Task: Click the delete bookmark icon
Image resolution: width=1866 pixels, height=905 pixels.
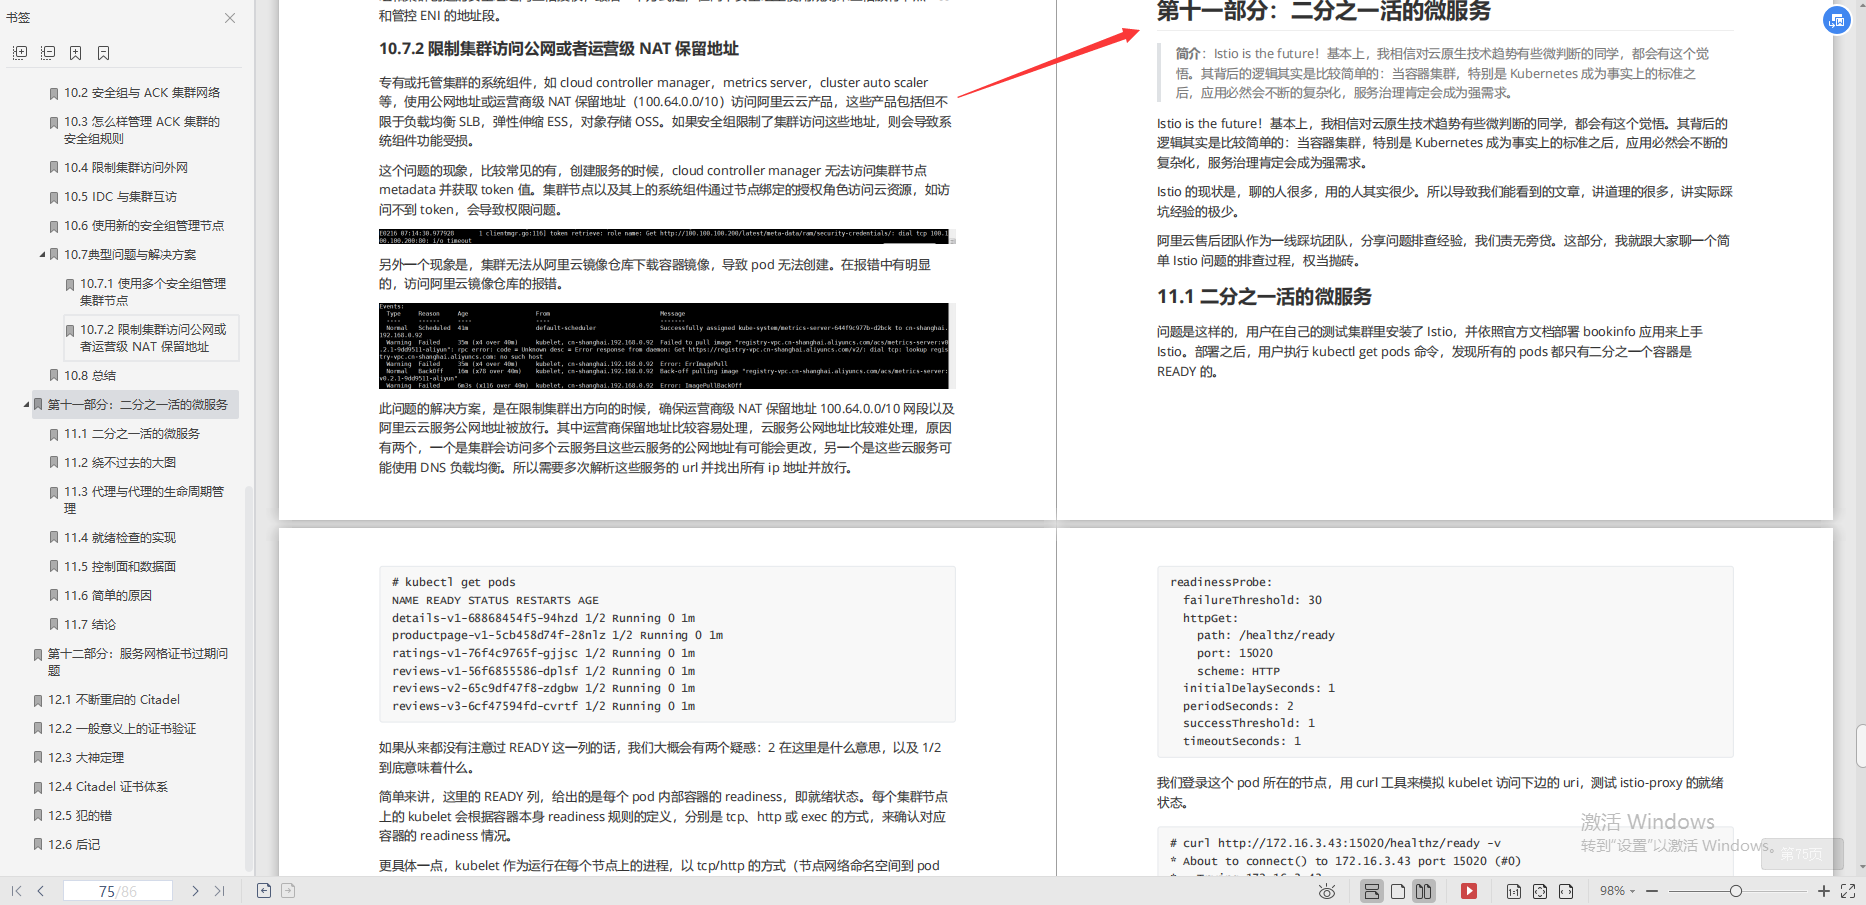Action: tap(104, 53)
